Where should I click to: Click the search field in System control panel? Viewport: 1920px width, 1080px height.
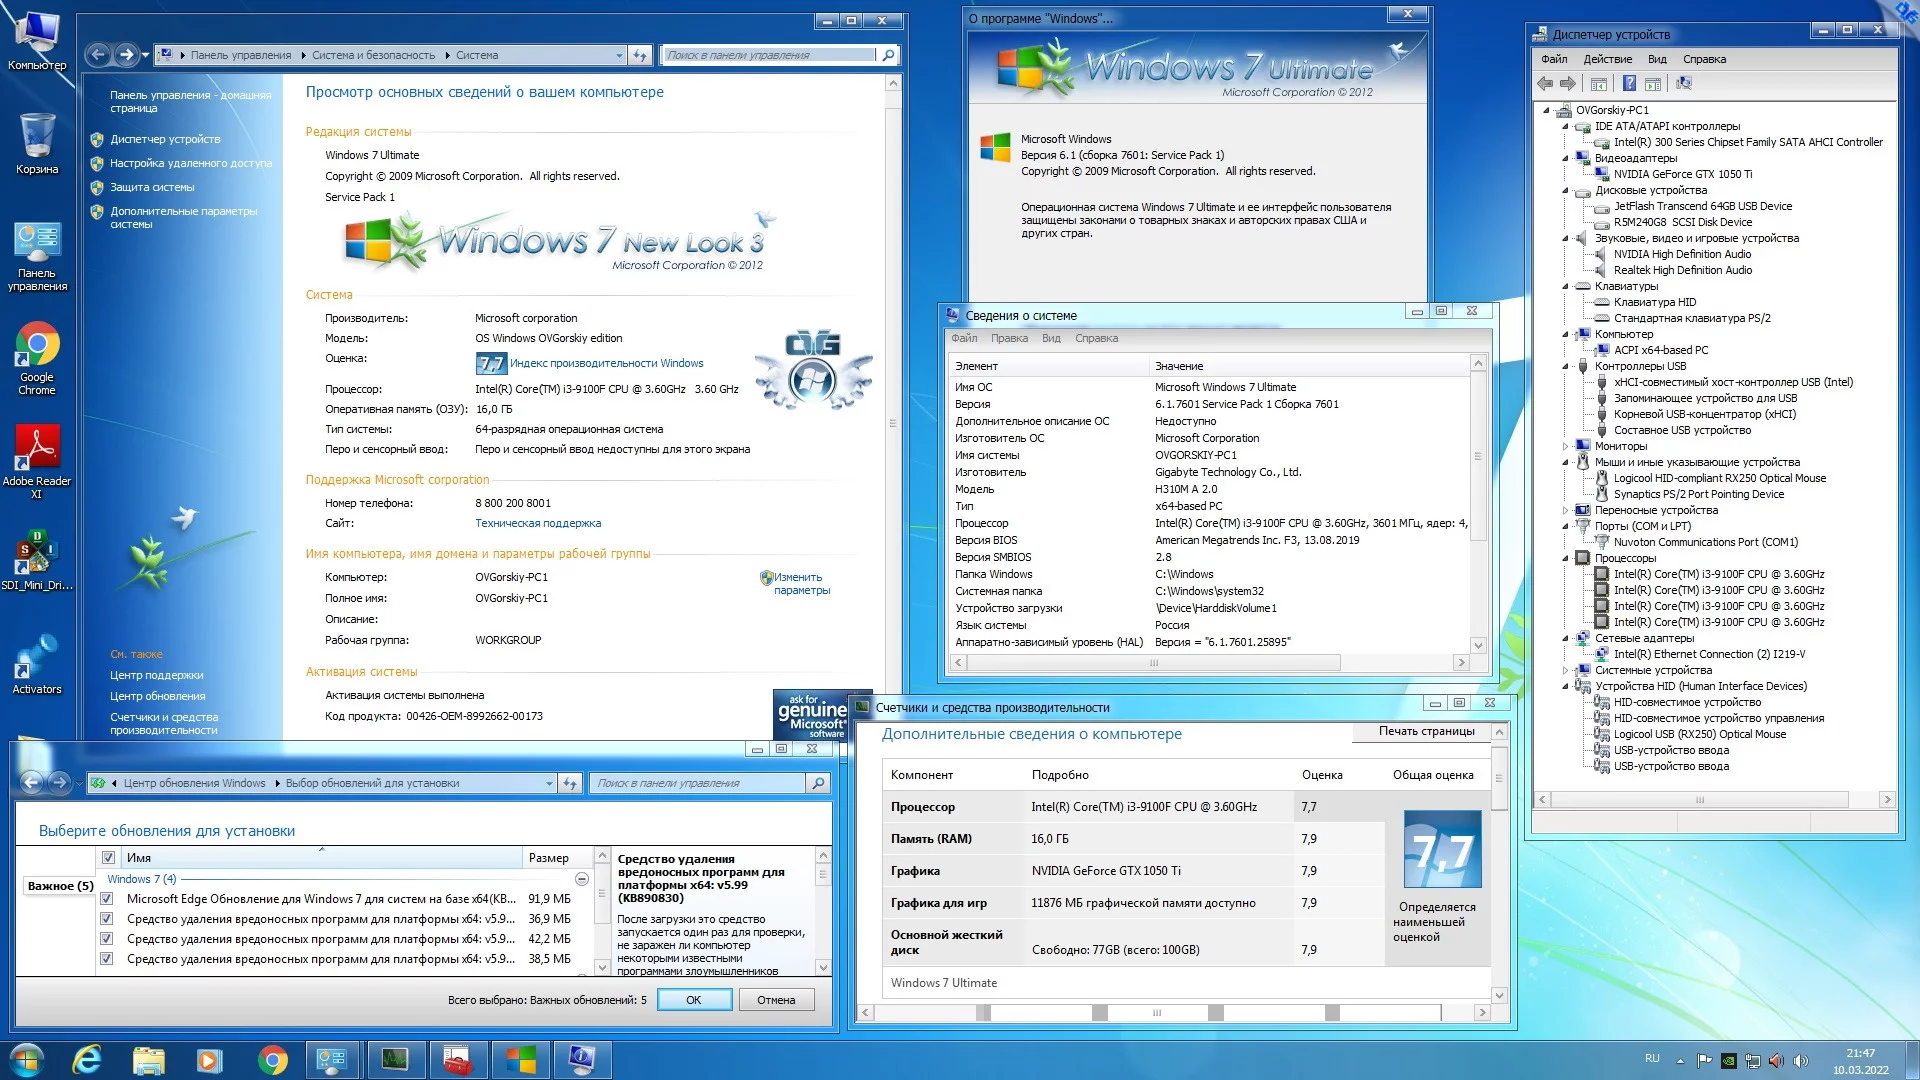(768, 55)
